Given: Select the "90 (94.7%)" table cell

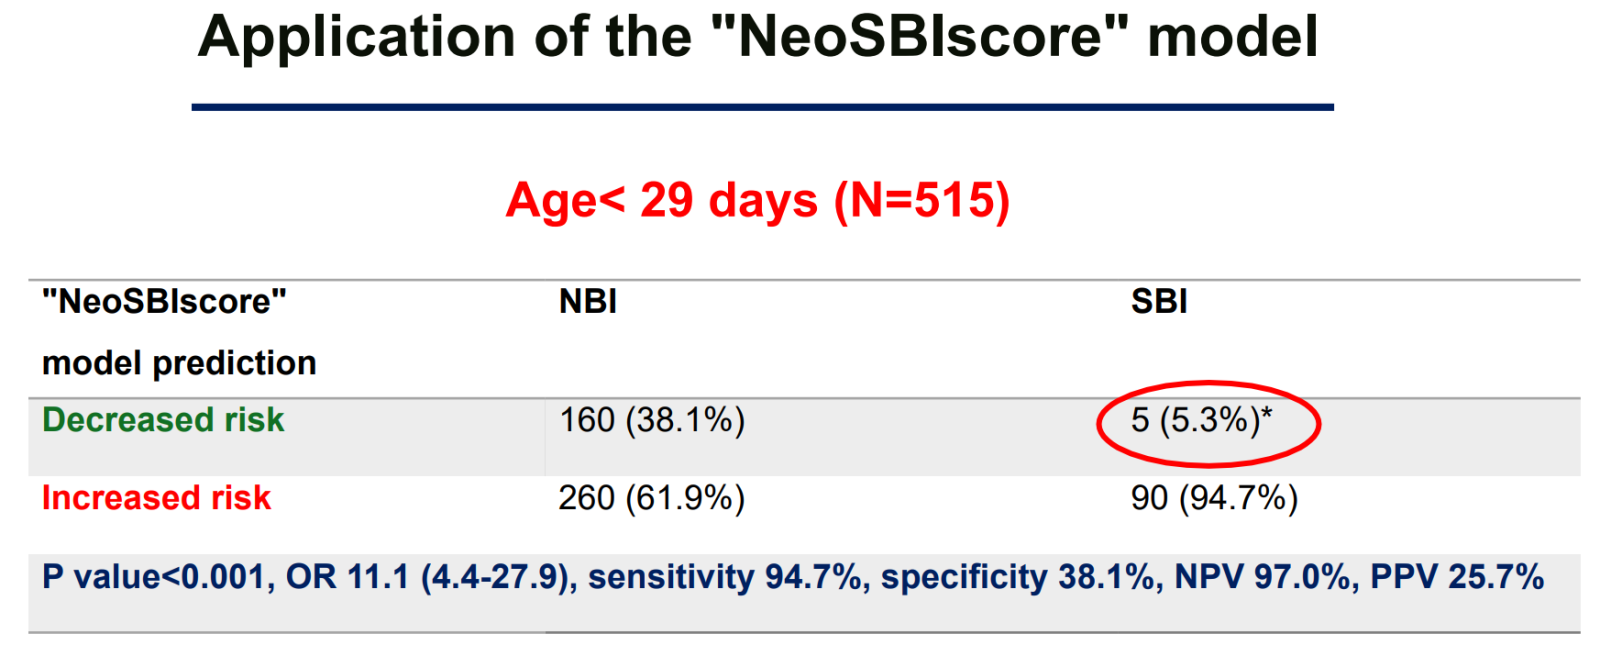Looking at the screenshot, I should 1214,498.
